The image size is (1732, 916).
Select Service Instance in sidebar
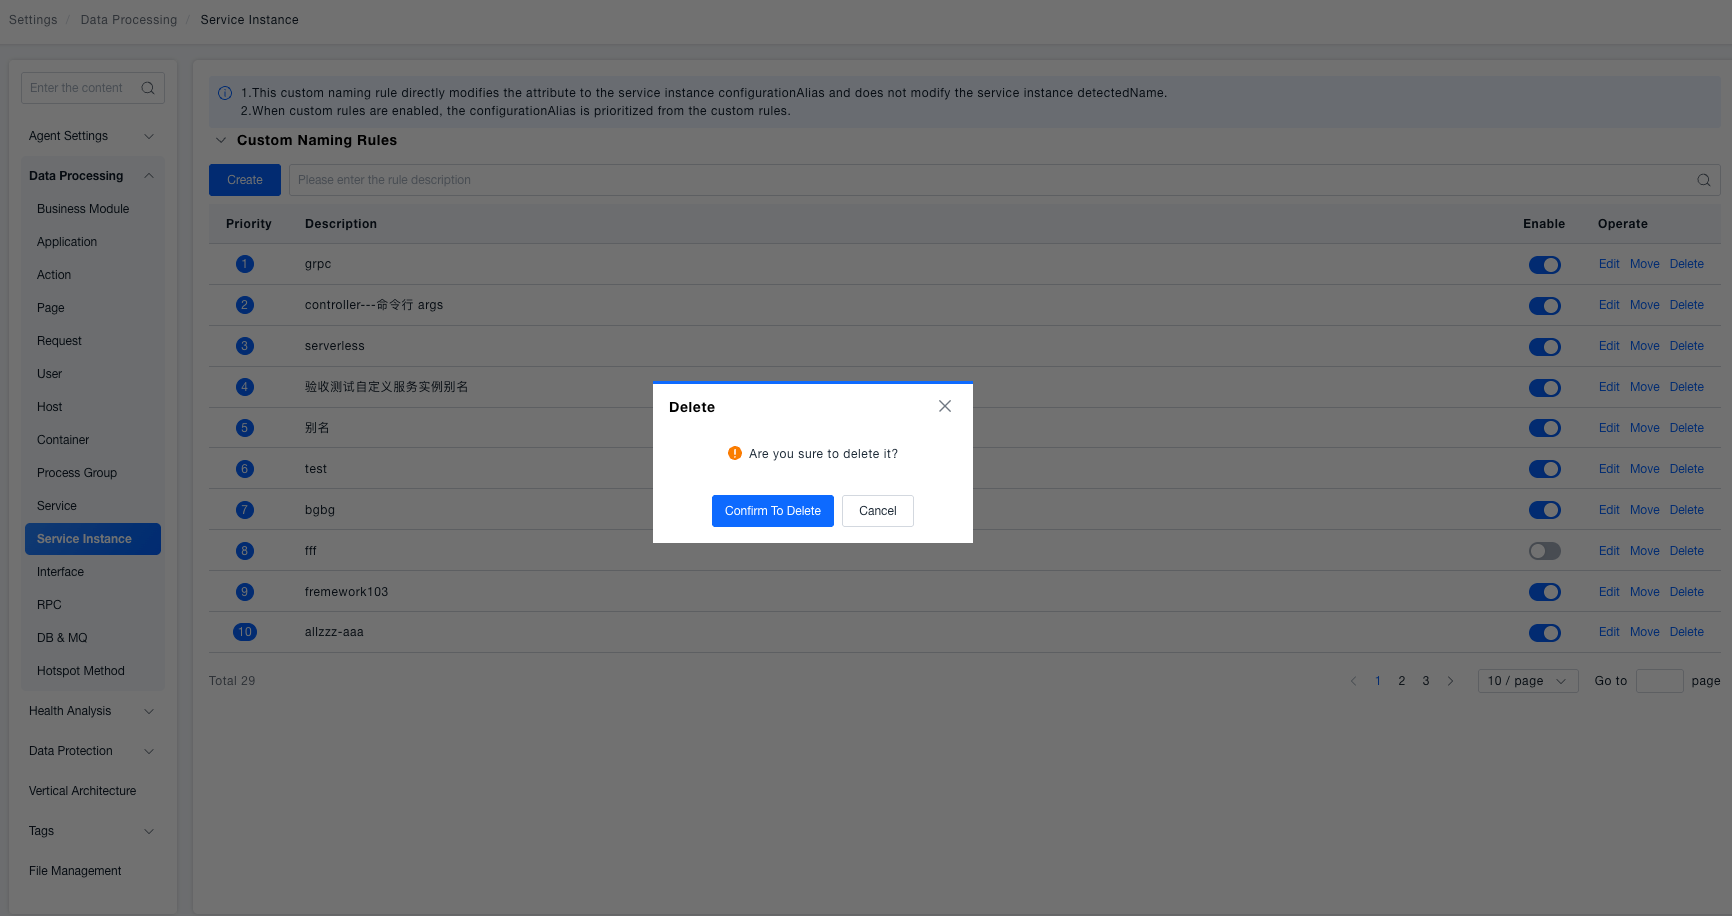[93, 539]
